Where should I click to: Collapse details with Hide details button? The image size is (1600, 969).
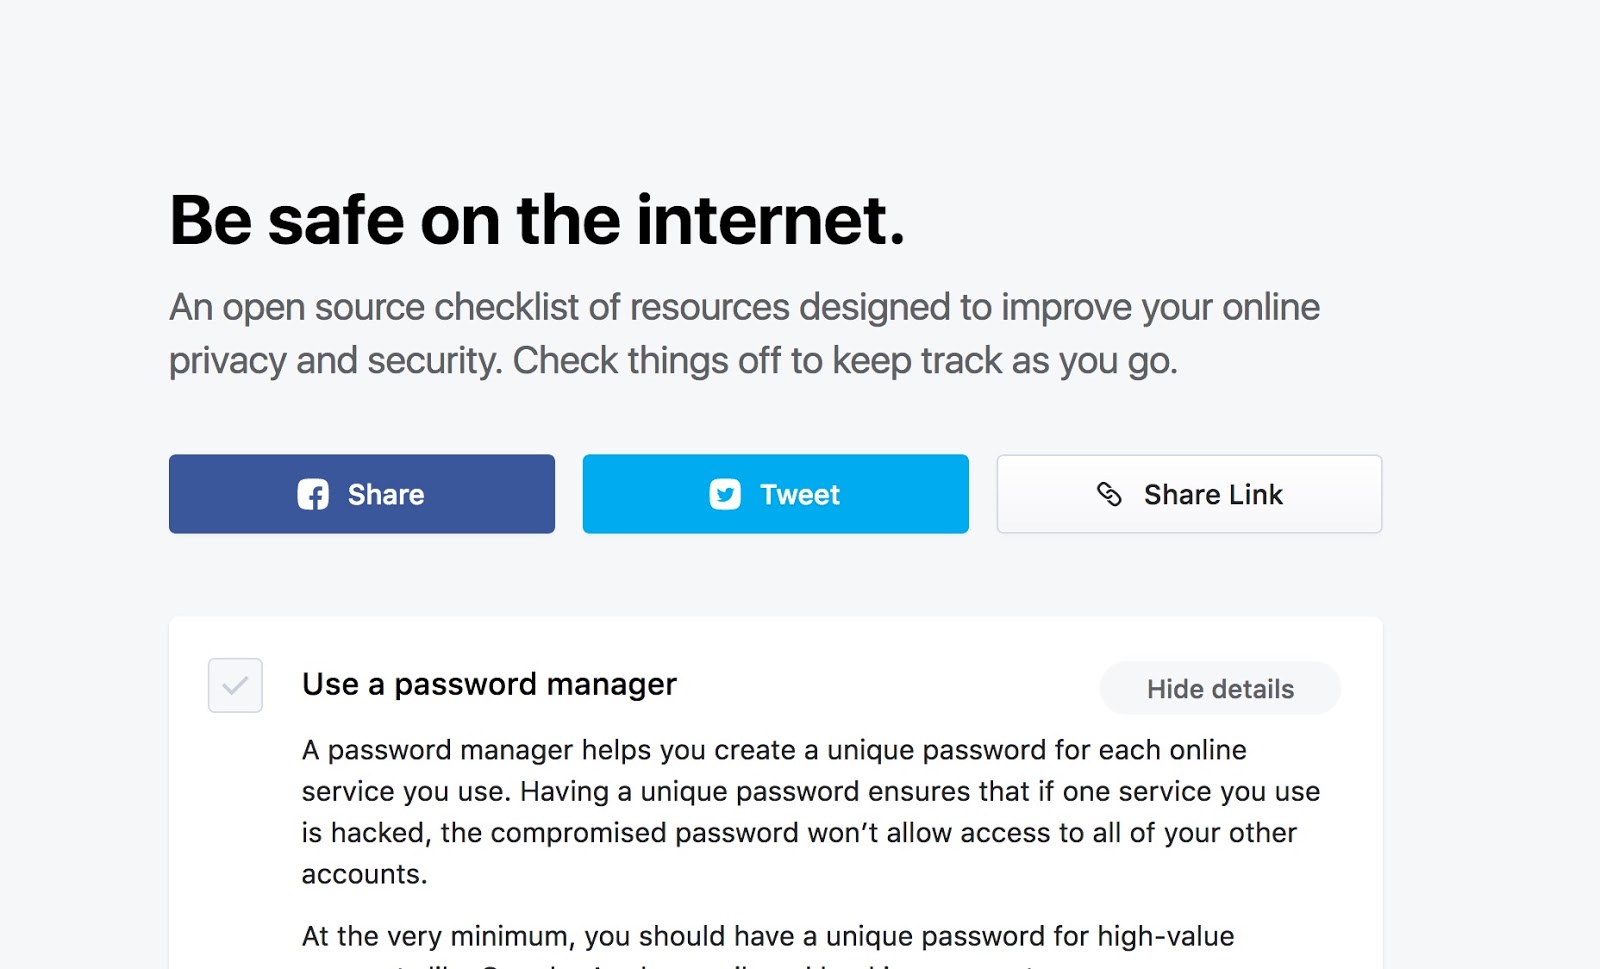pos(1220,688)
